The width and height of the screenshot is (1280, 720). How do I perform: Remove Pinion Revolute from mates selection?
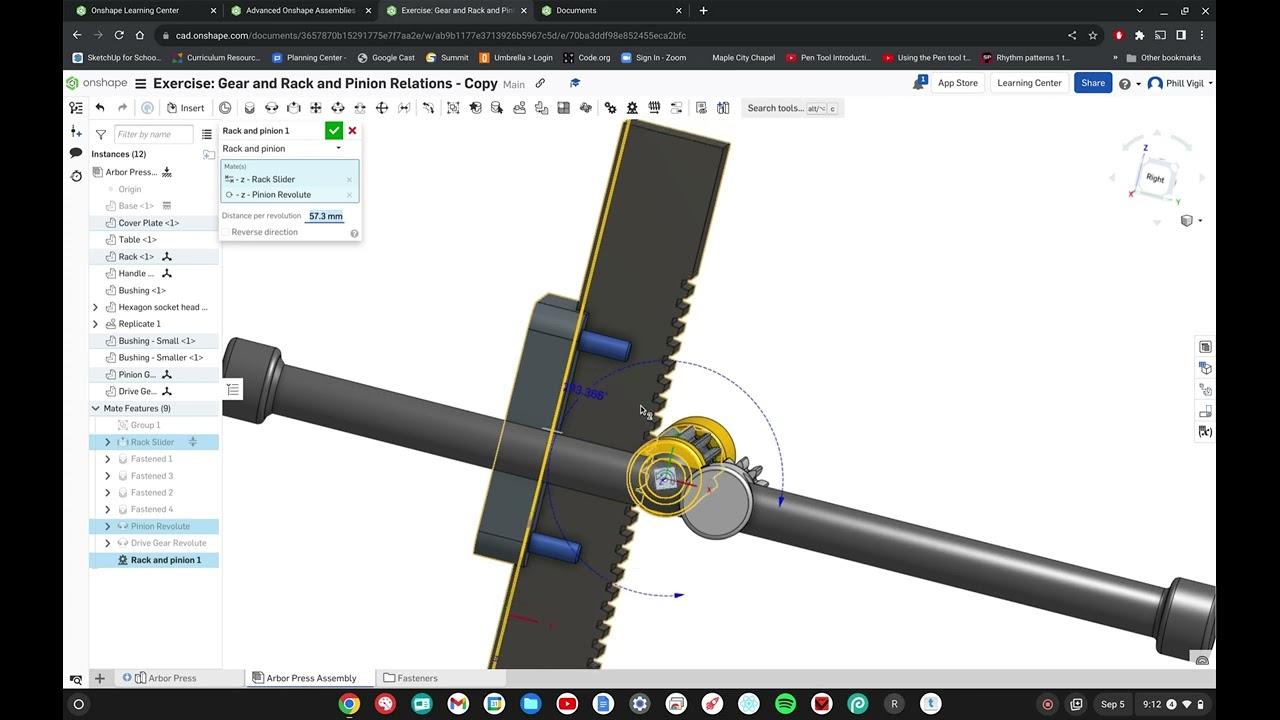349,195
